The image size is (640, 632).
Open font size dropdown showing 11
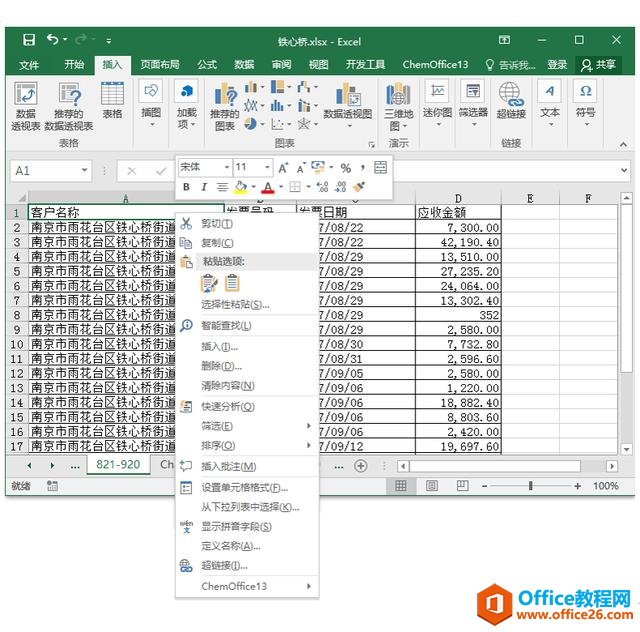tap(267, 167)
